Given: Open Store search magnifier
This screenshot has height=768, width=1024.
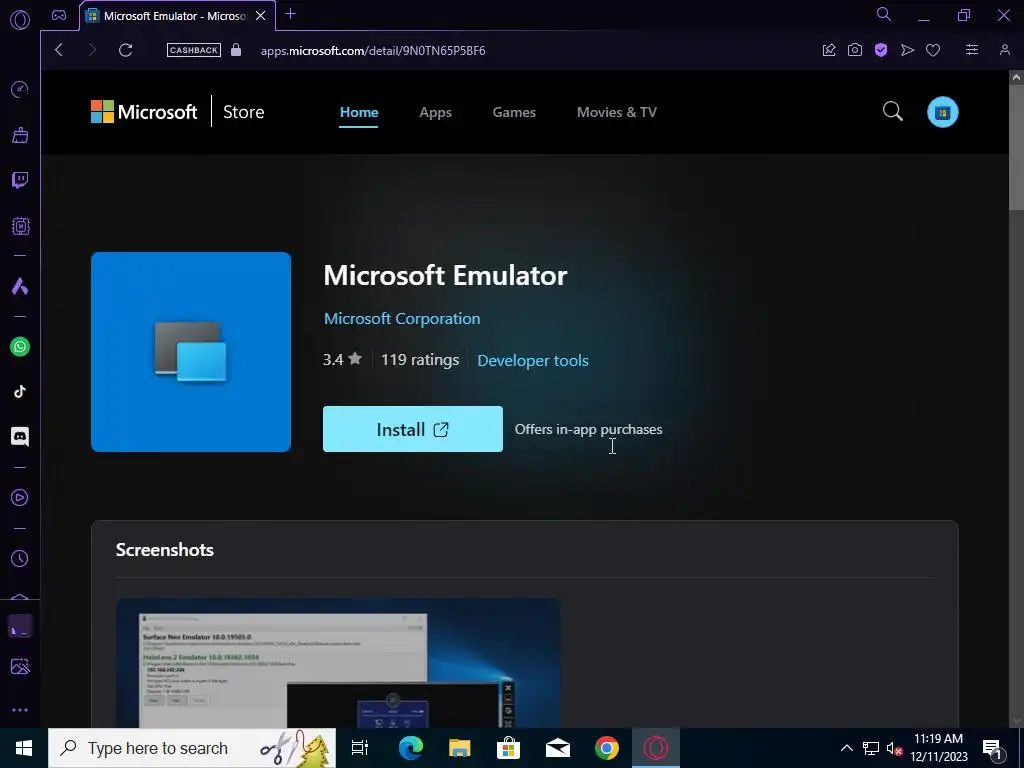Looking at the screenshot, I should (893, 112).
